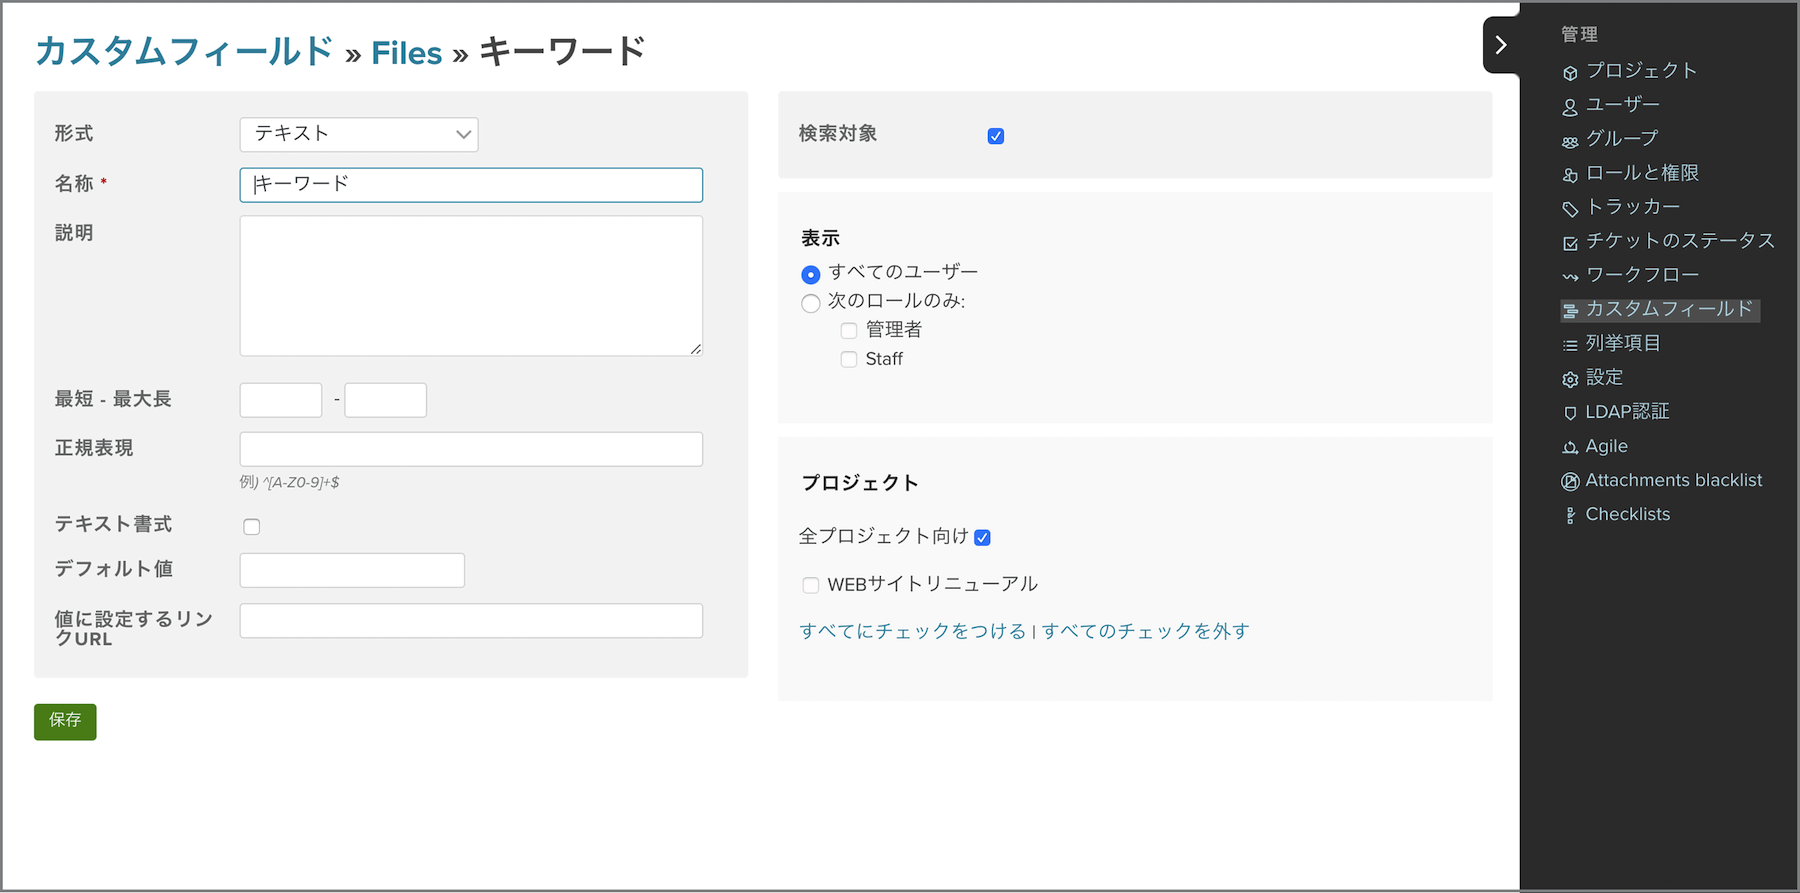Open ワークフロー in the admin menu
The width and height of the screenshot is (1800, 893).
[1642, 275]
